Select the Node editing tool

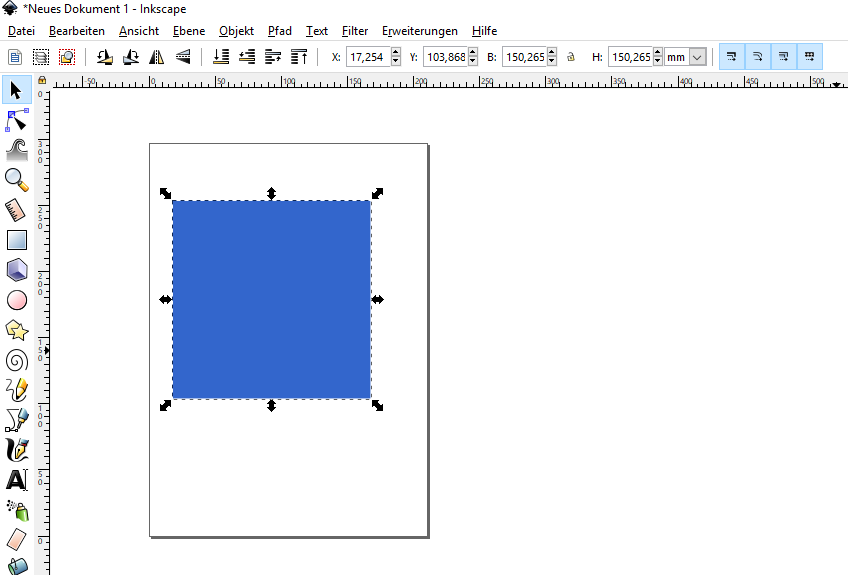tap(16, 120)
